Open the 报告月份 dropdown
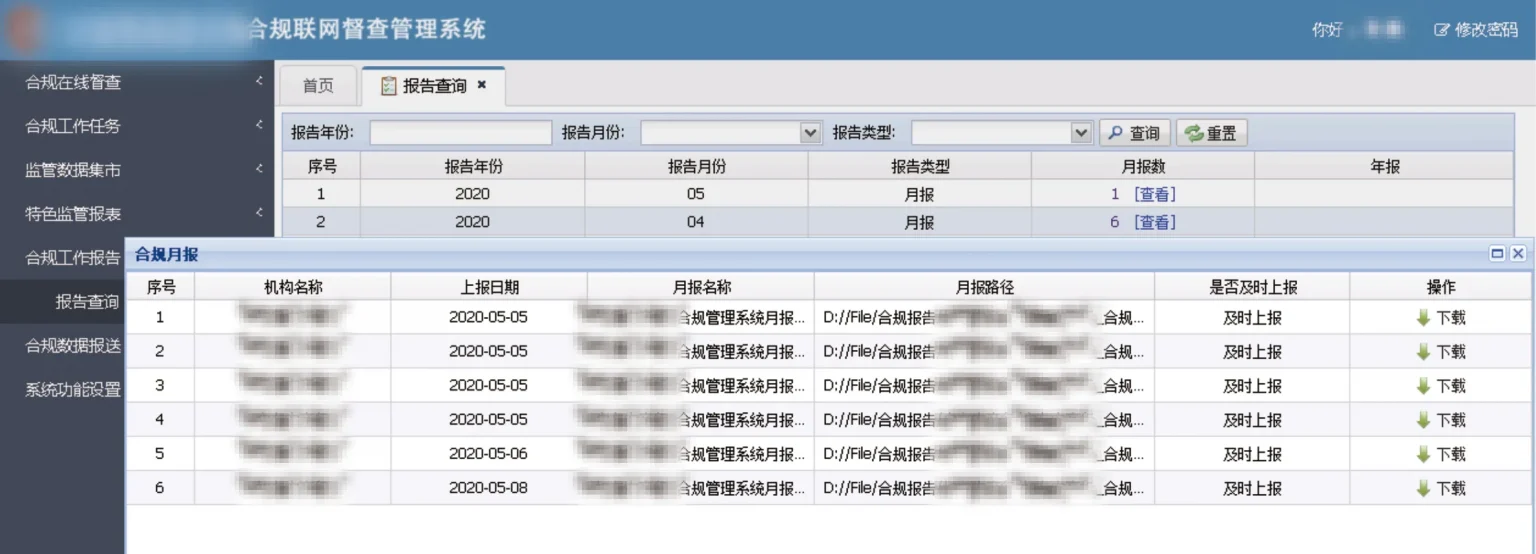Viewport: 1536px width, 554px height. 810,133
